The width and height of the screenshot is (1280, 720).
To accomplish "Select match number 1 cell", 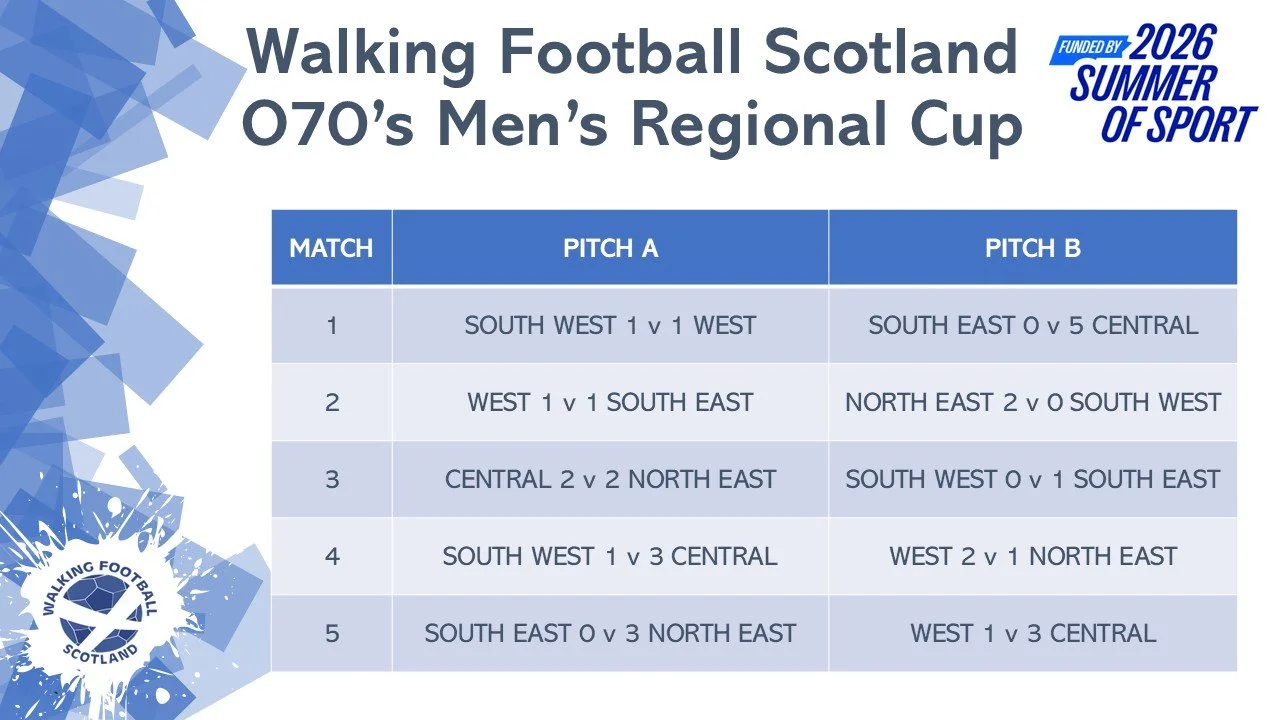I will (331, 325).
